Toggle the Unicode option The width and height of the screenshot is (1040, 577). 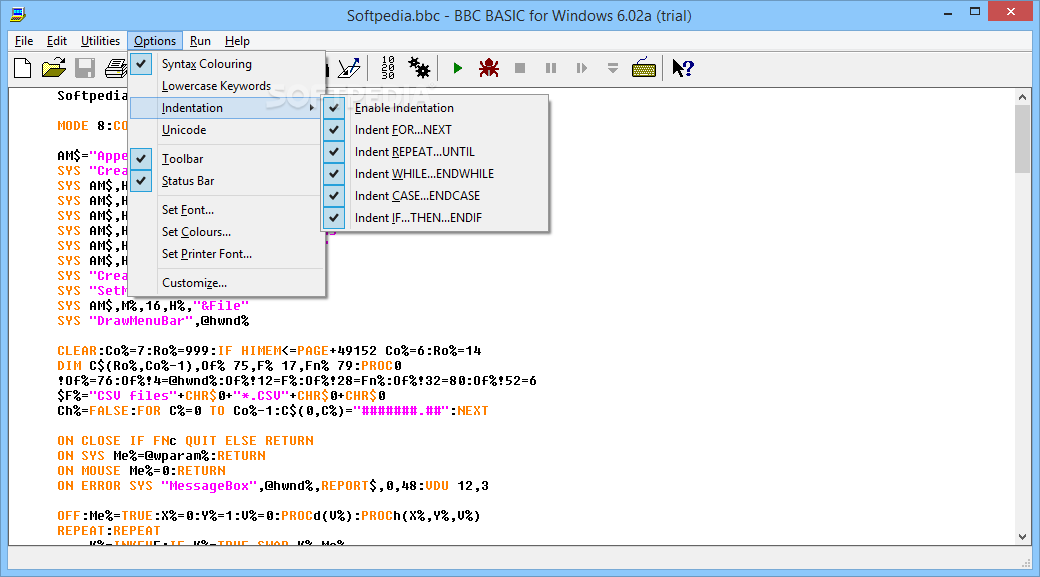click(226, 130)
